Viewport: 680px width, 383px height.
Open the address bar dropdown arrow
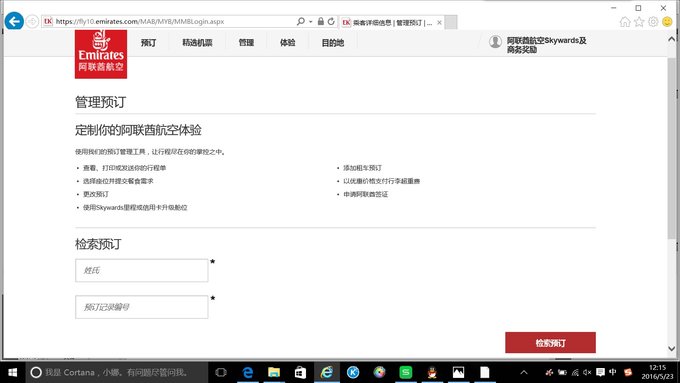(311, 22)
